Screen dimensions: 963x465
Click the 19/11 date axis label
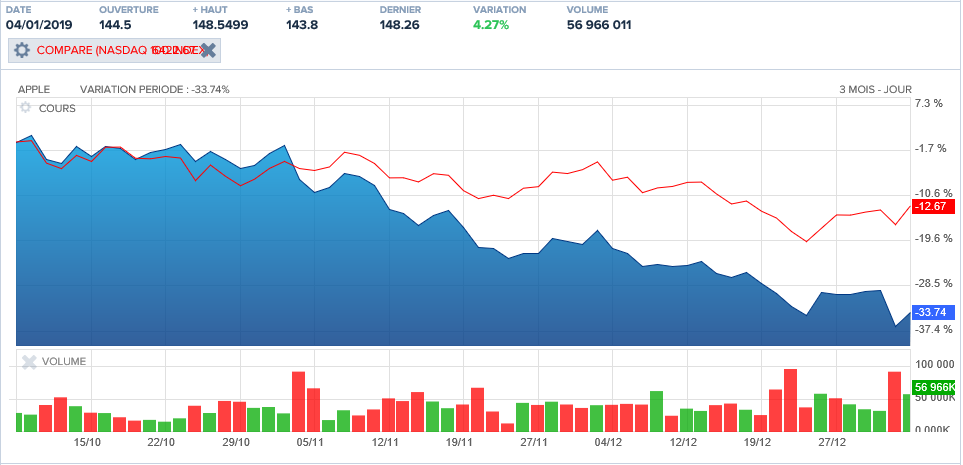(x=459, y=442)
